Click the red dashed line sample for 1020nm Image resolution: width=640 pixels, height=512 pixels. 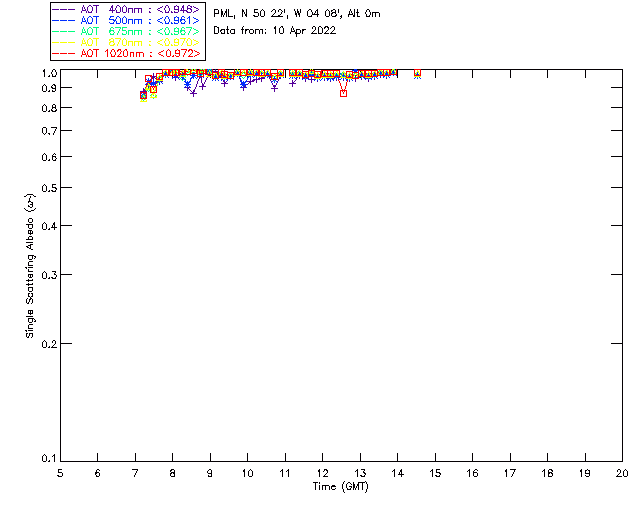tap(64, 53)
